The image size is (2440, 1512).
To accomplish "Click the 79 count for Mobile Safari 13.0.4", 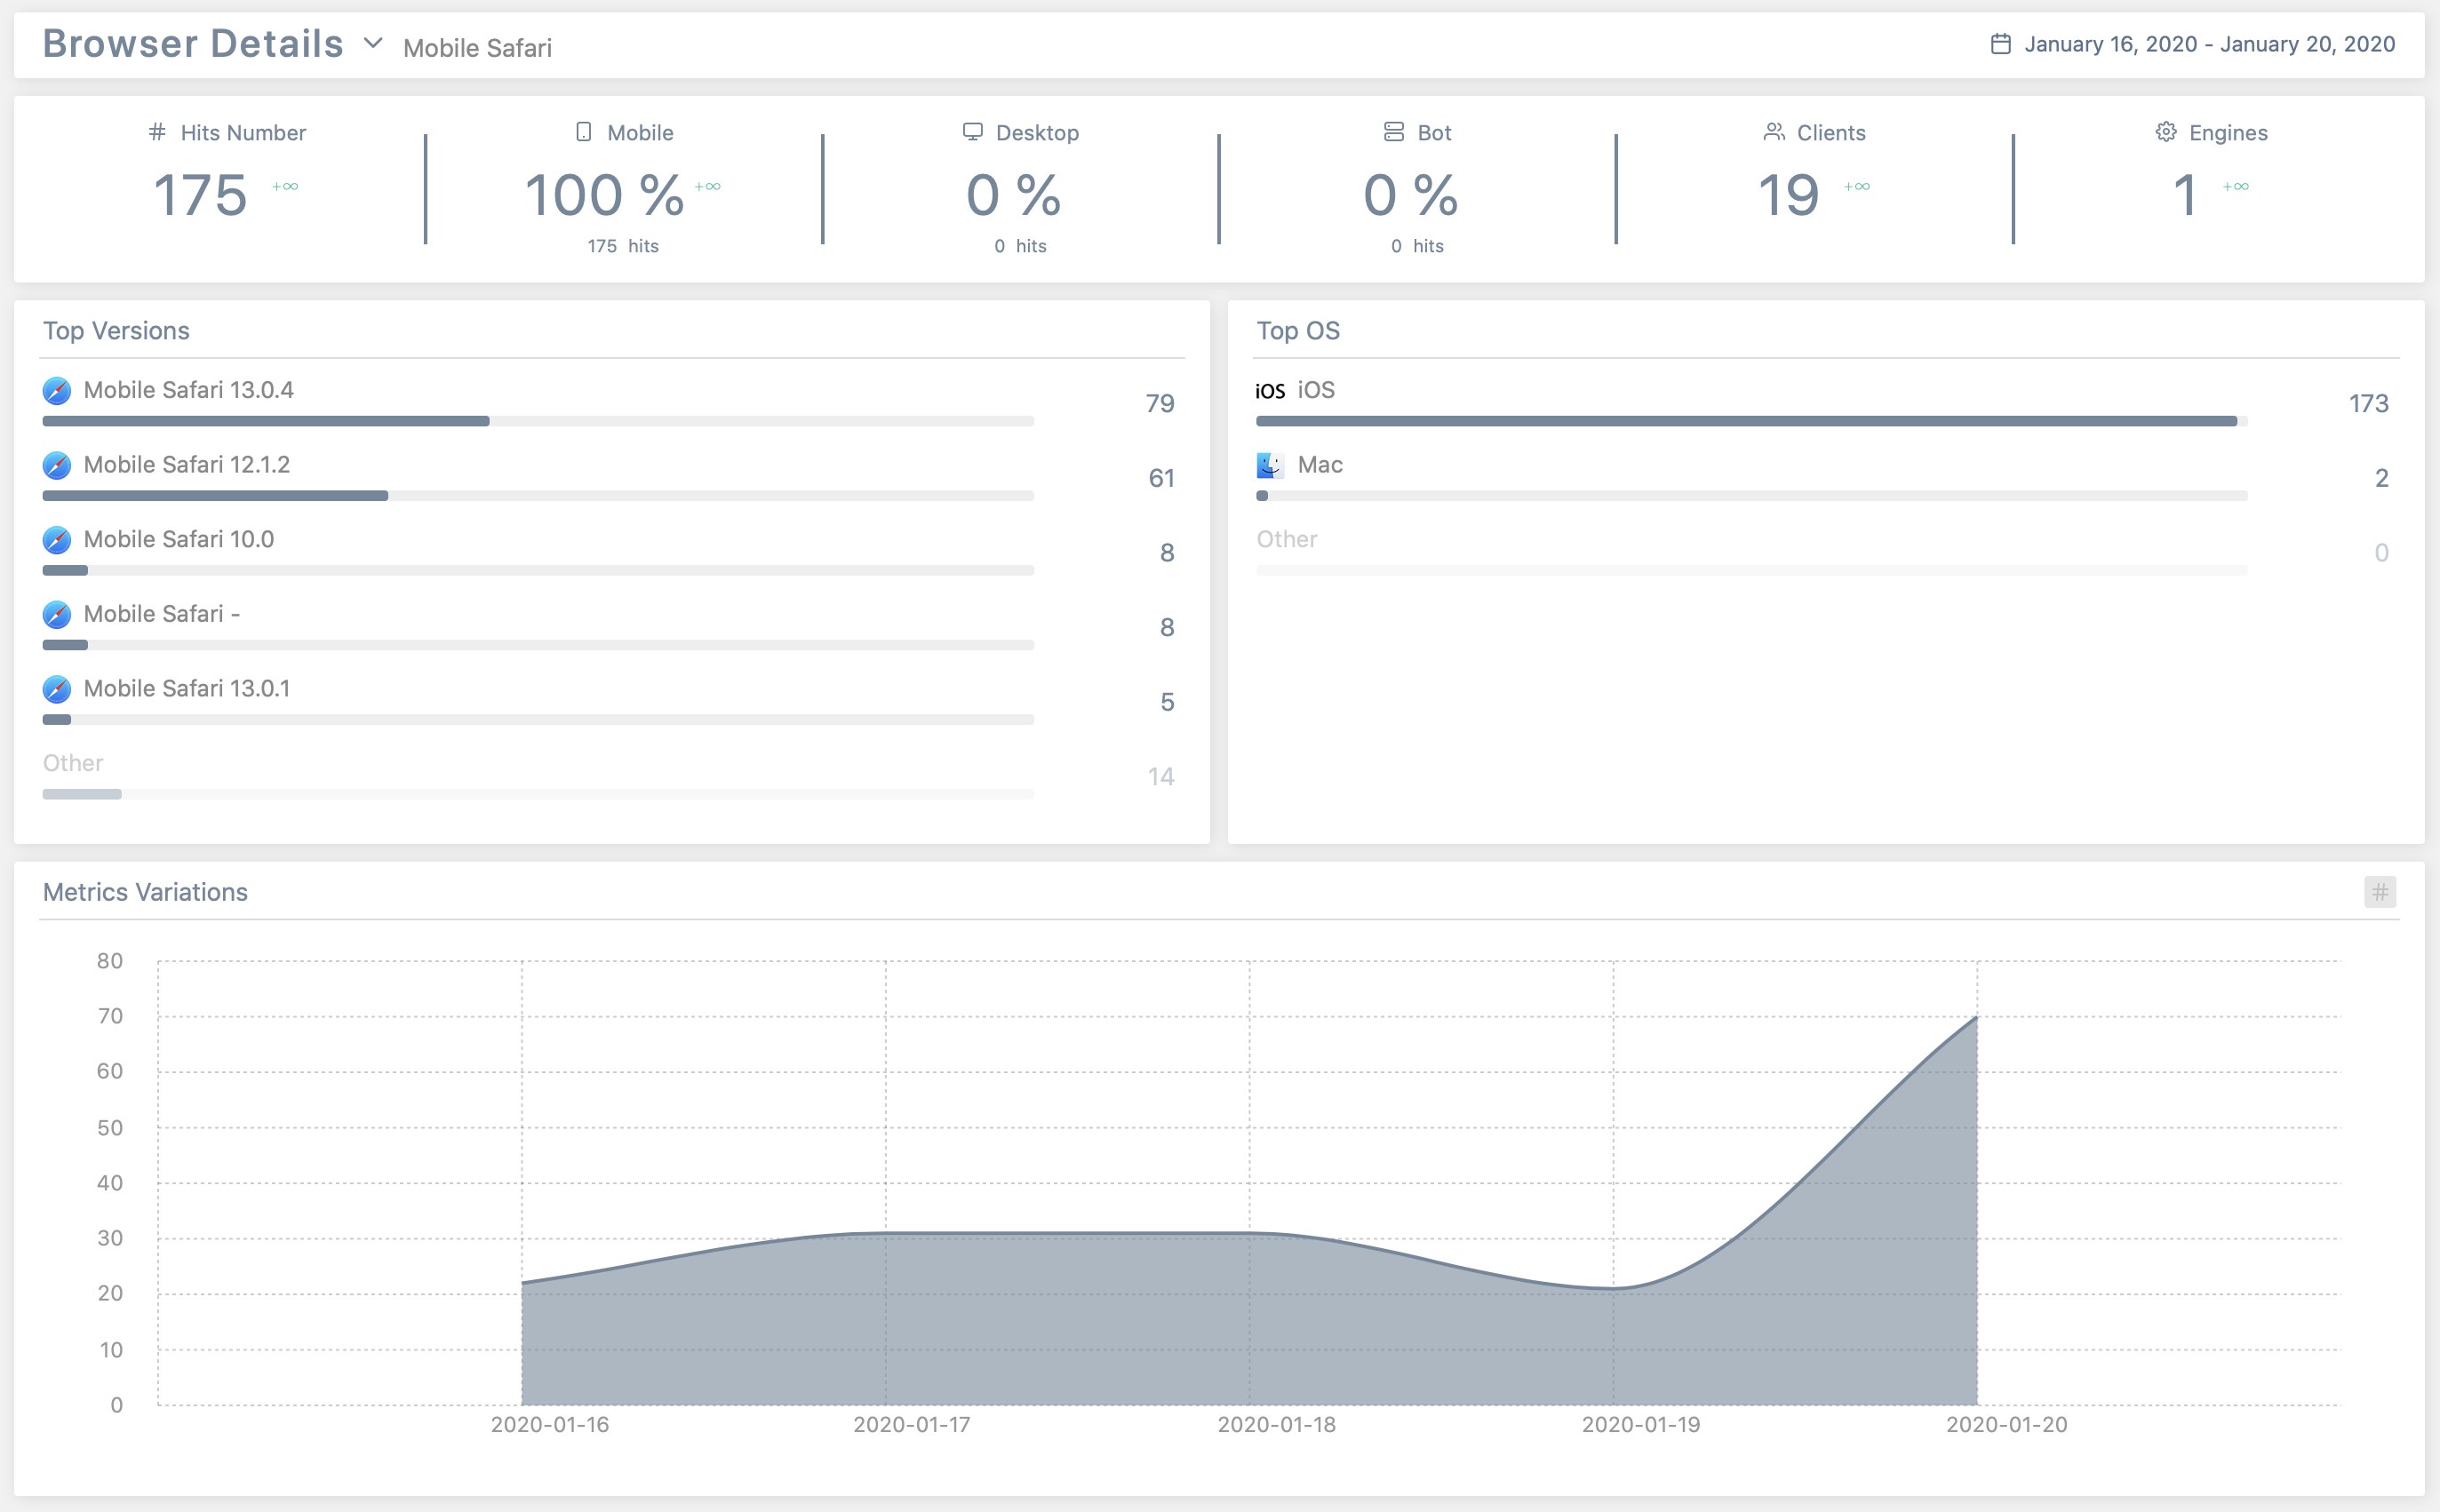I will [x=1160, y=403].
